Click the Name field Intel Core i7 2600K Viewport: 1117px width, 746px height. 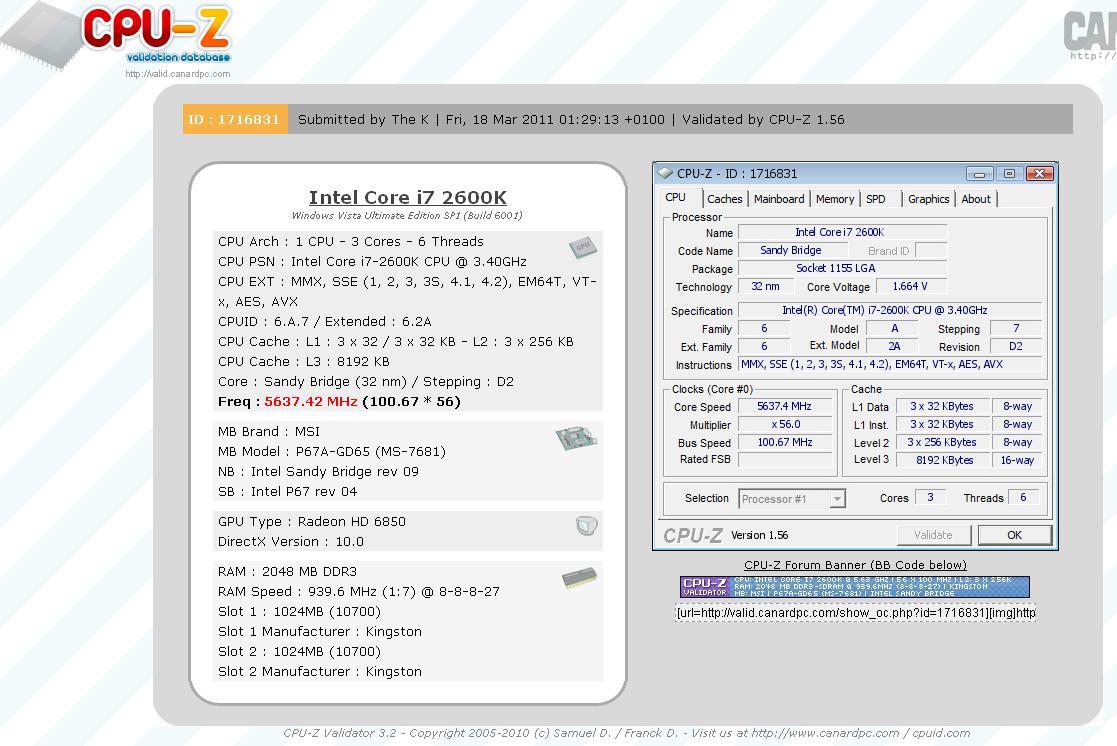point(842,232)
